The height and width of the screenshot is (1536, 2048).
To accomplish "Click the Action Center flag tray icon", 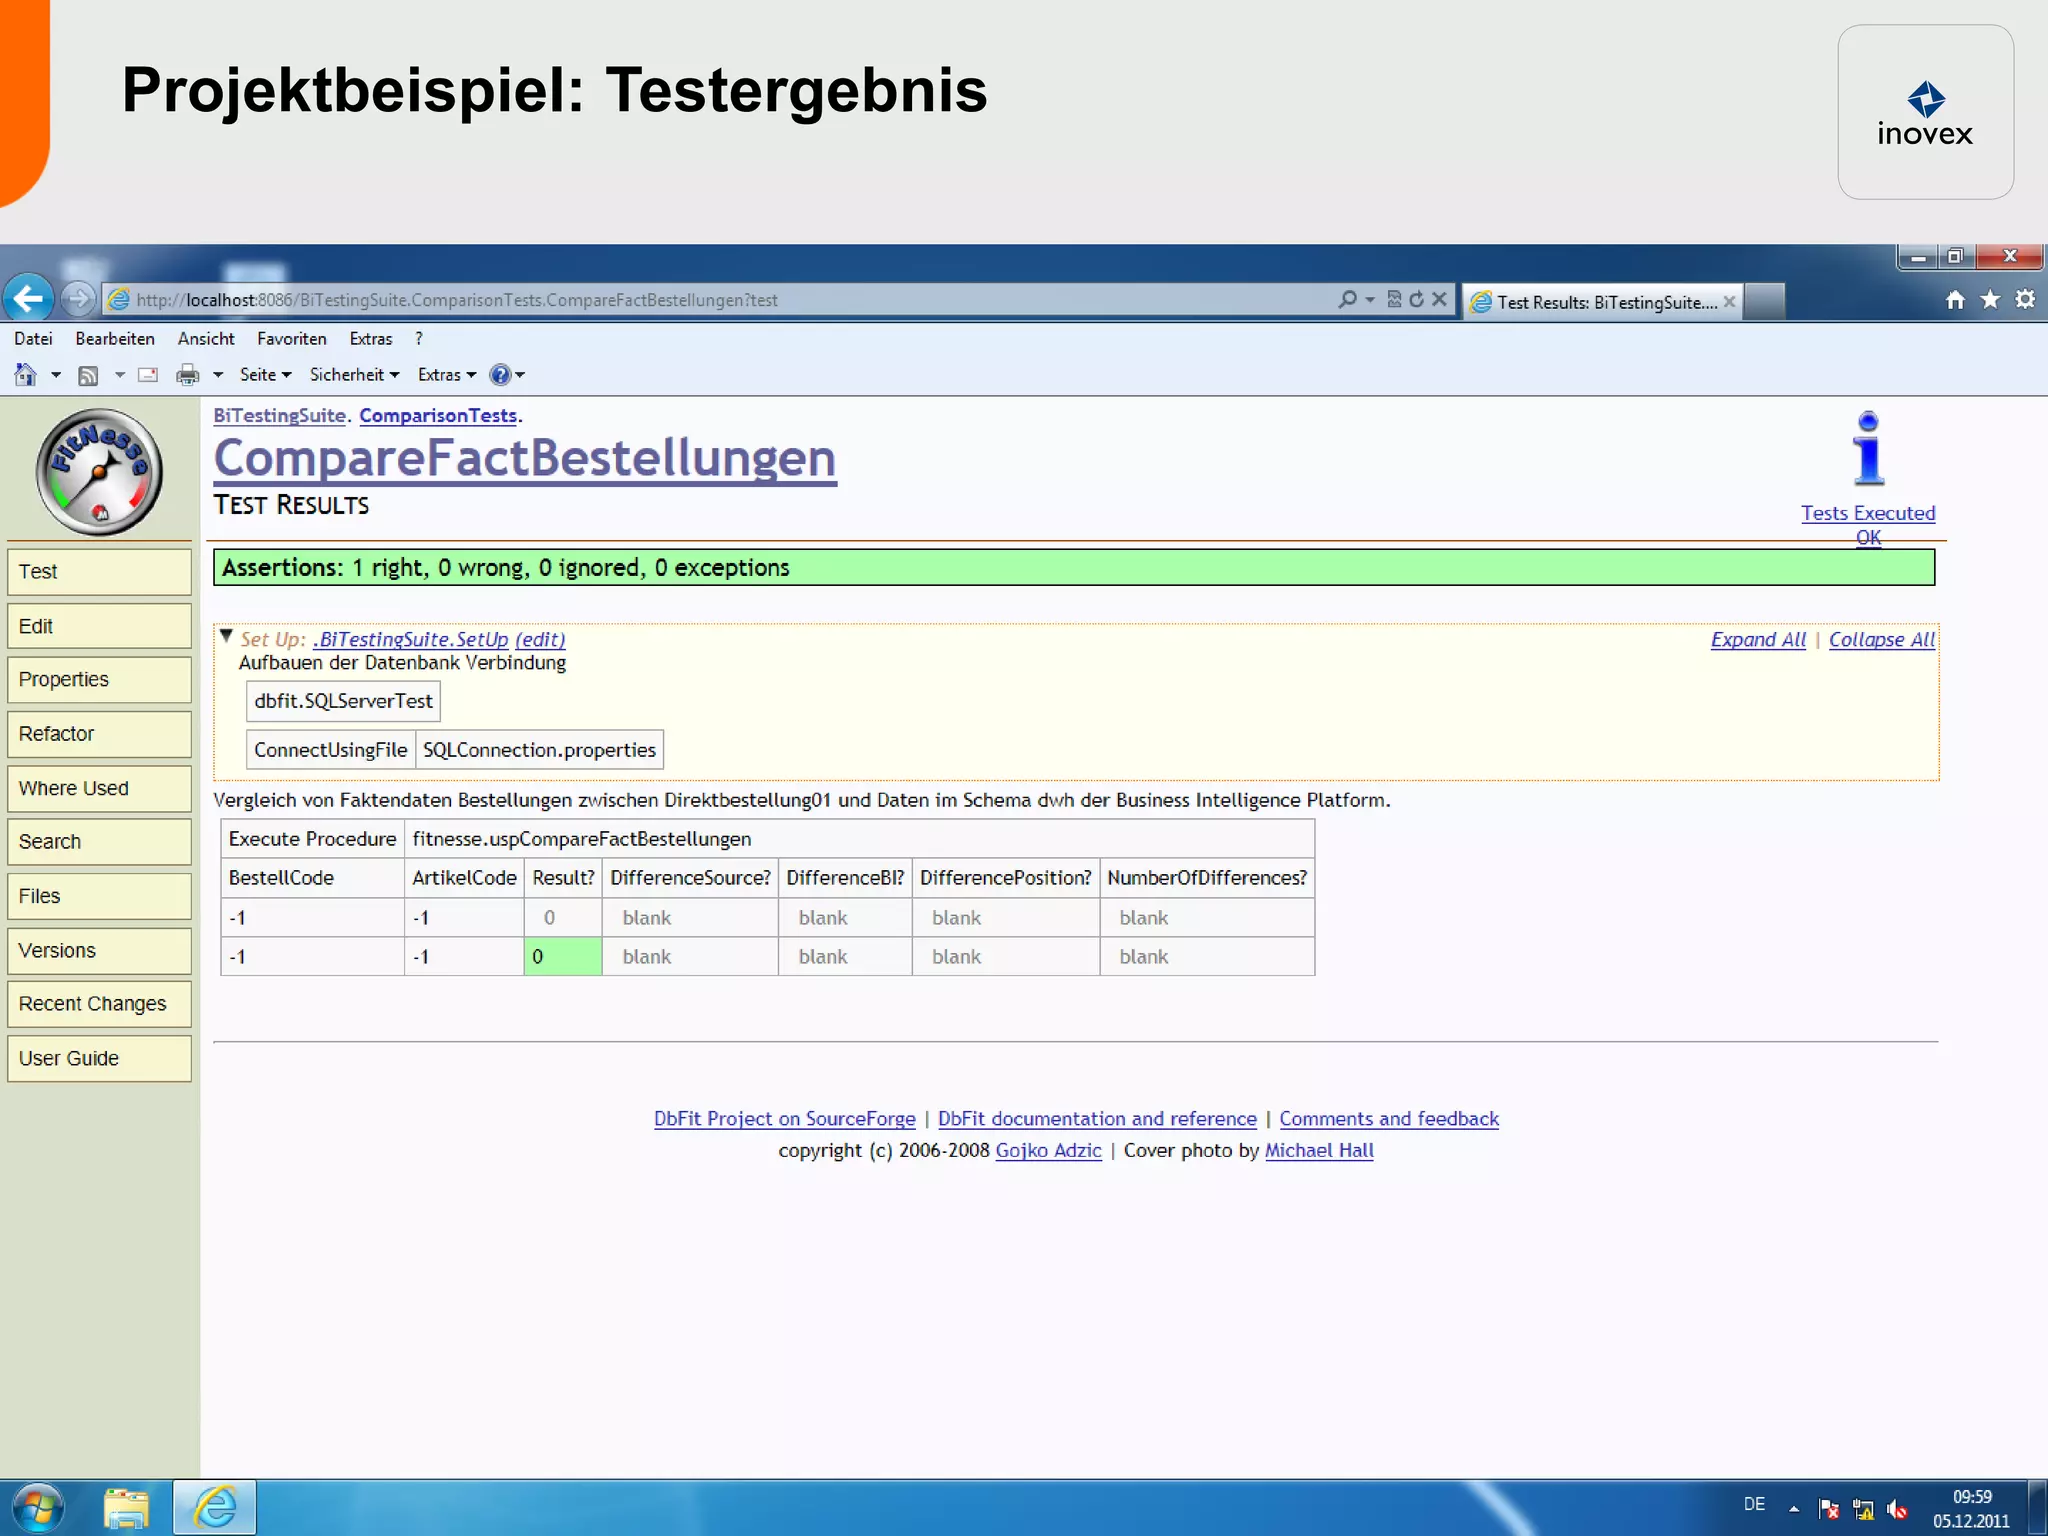I will coord(1829,1508).
